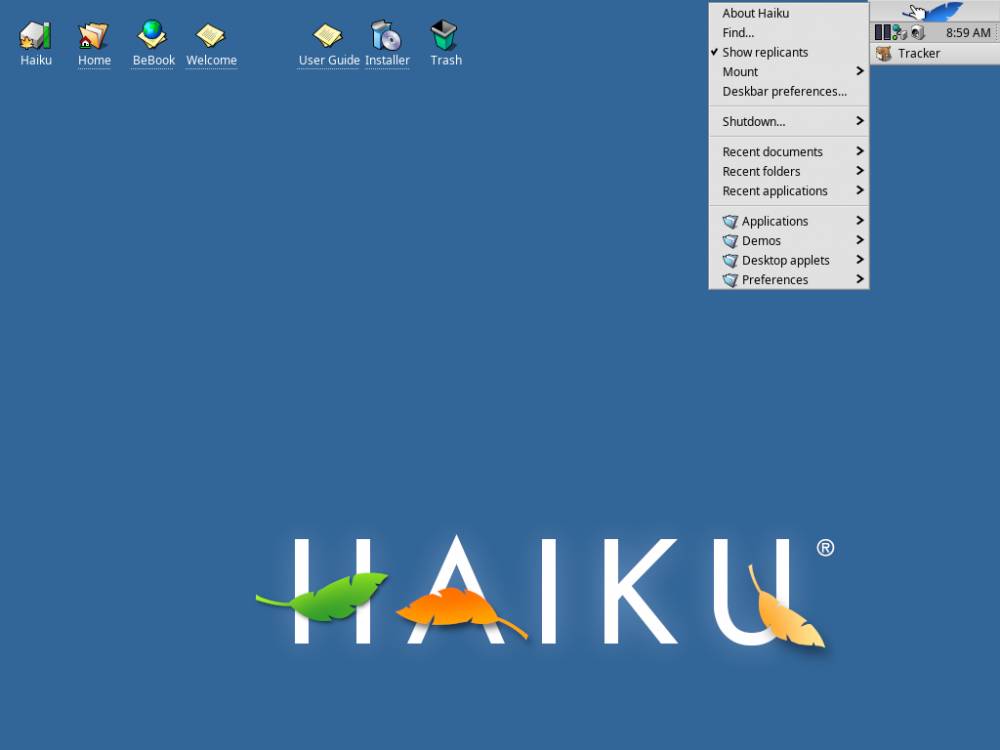Open the network status tray icon
The width and height of the screenshot is (1000, 750).
(x=899, y=33)
